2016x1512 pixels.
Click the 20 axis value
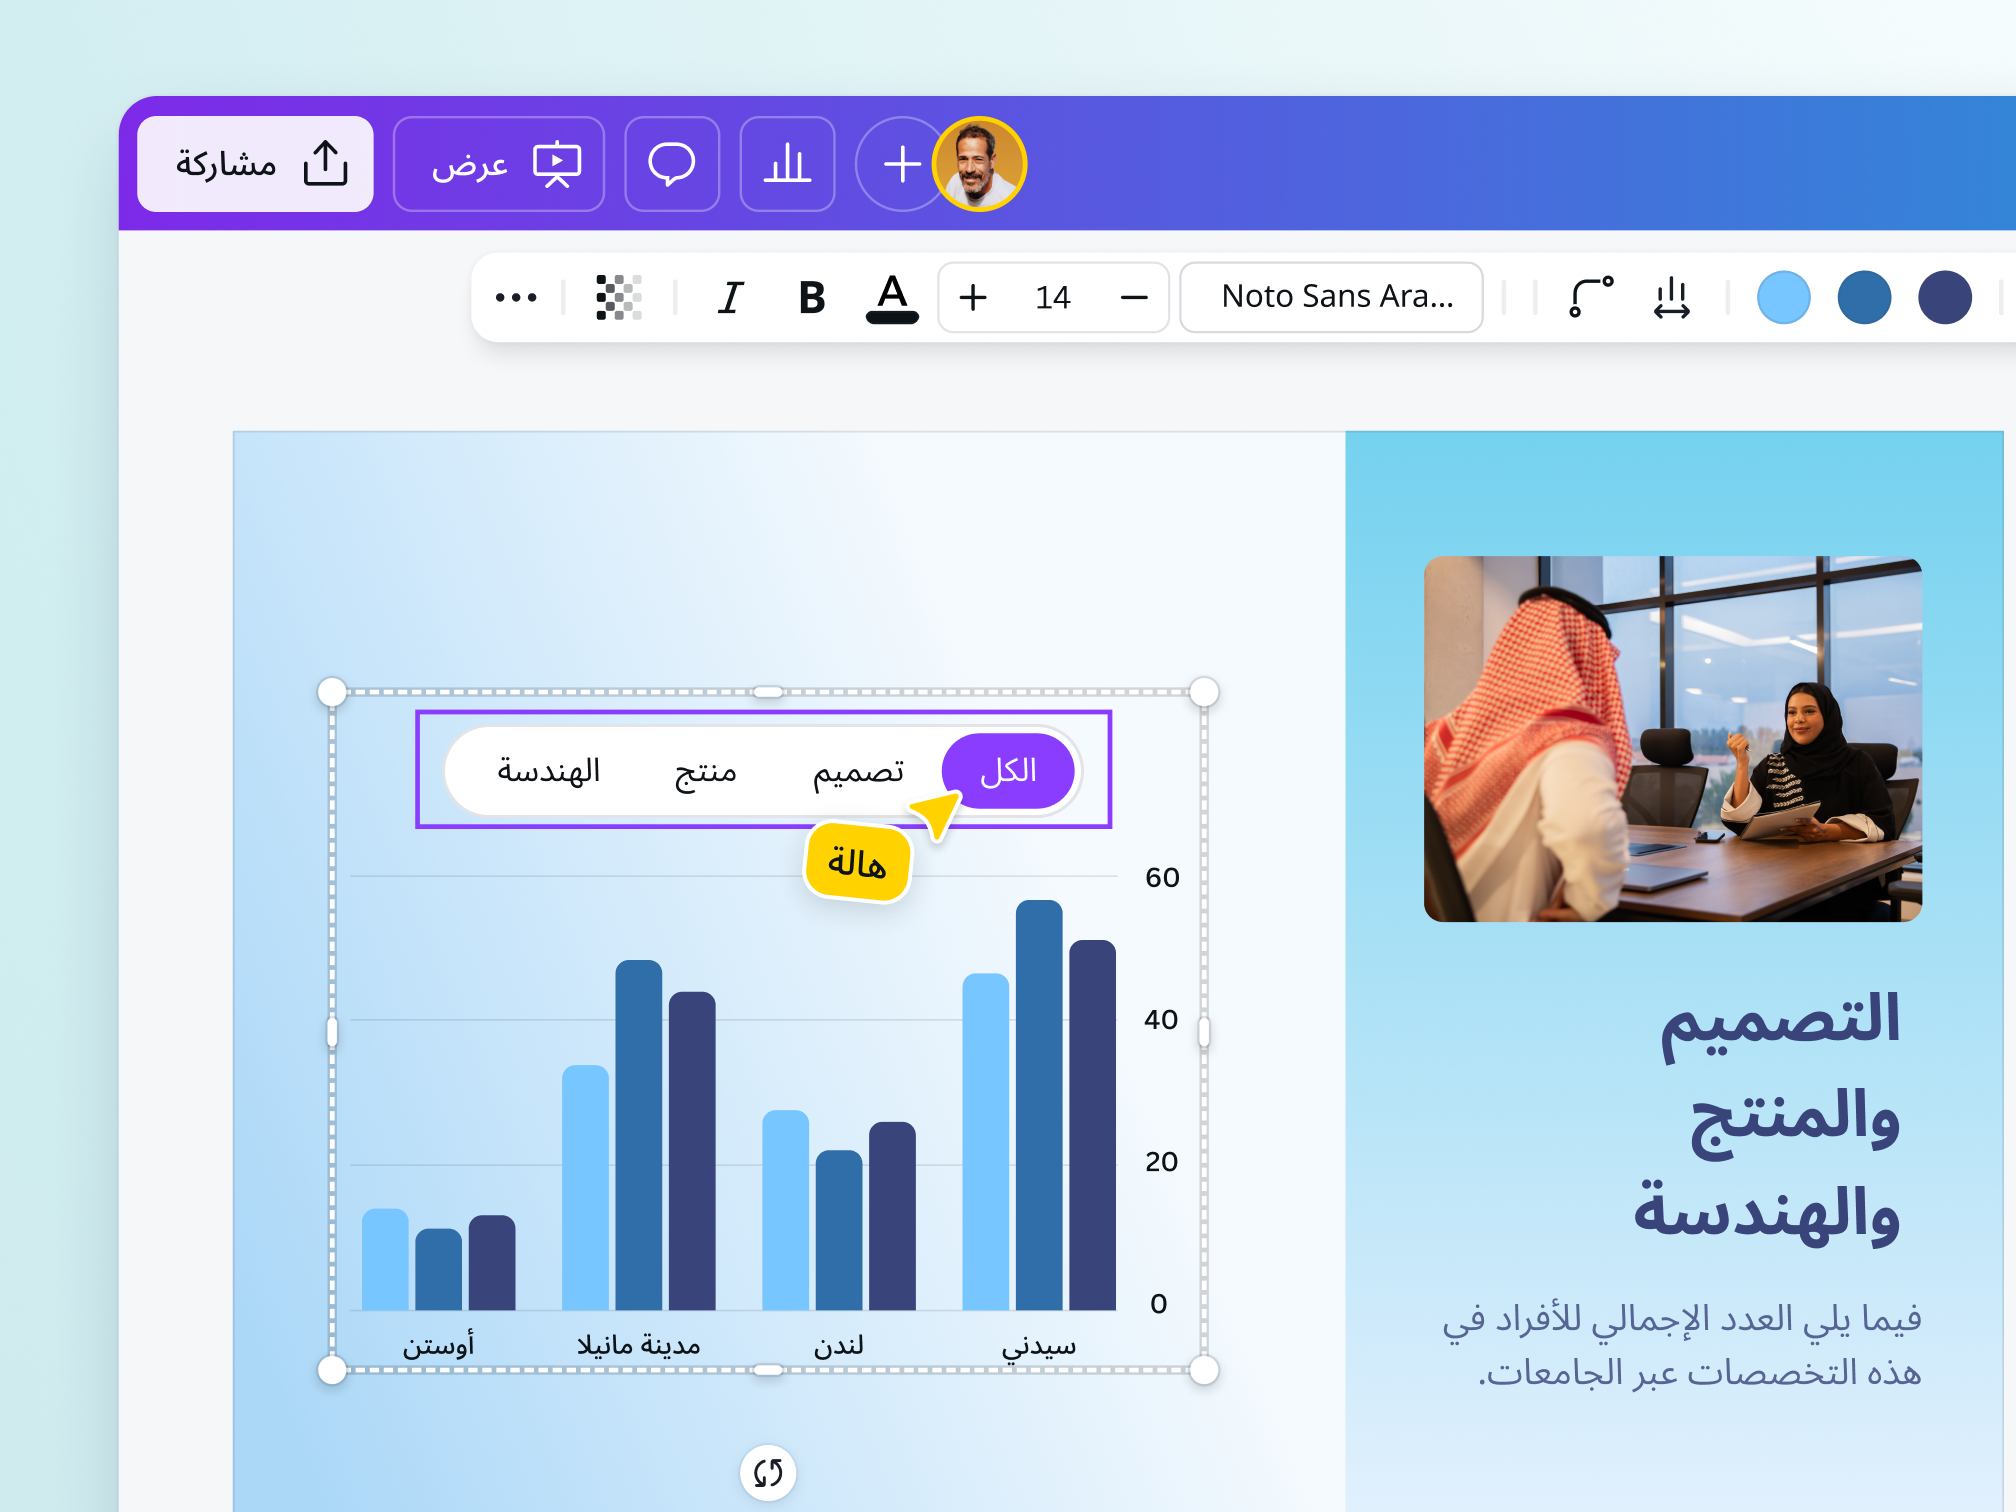coord(1162,1161)
